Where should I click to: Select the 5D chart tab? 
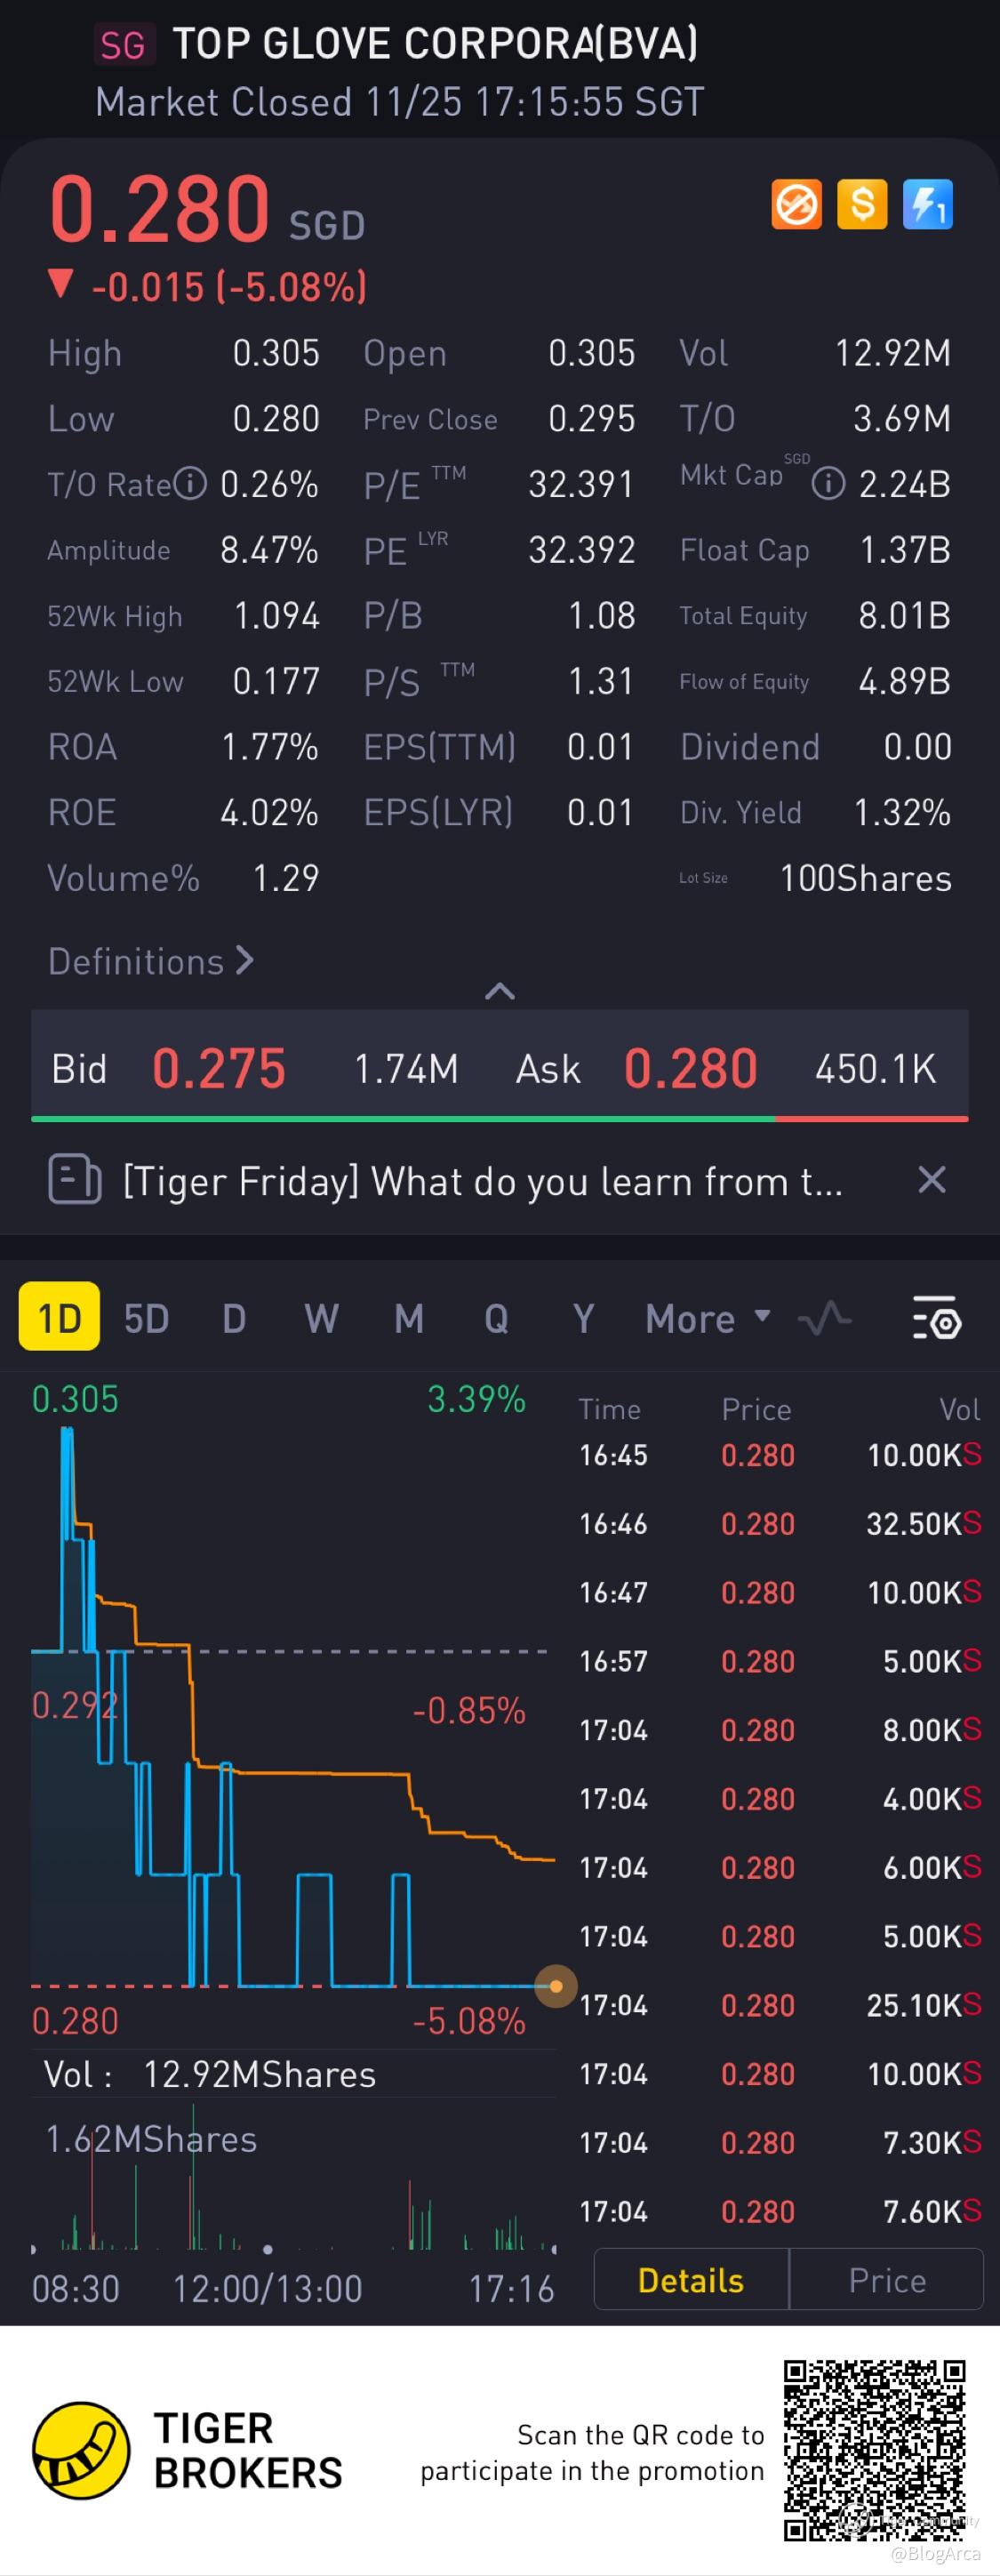[x=146, y=1319]
